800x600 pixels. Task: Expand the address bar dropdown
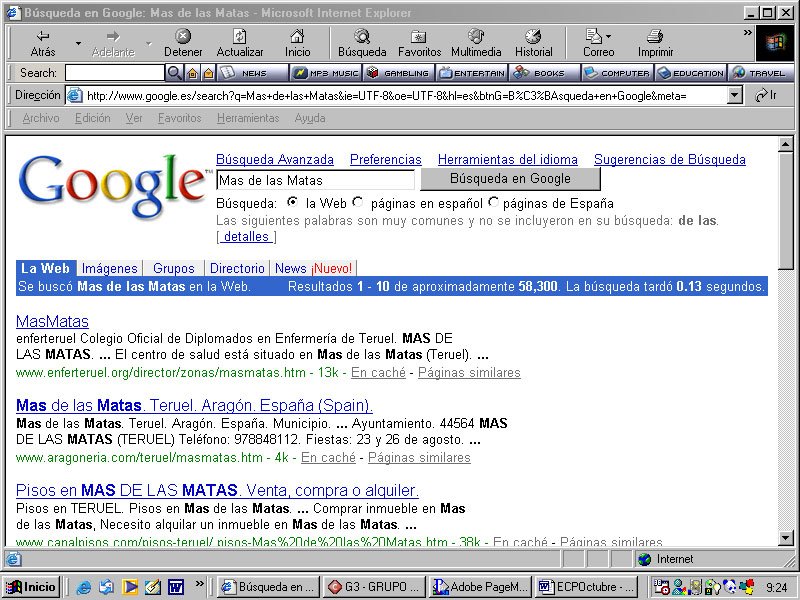pyautogui.click(x=735, y=95)
